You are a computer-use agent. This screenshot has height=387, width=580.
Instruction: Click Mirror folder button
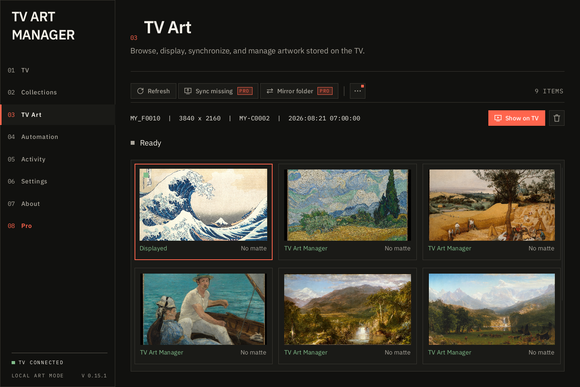tap(299, 91)
